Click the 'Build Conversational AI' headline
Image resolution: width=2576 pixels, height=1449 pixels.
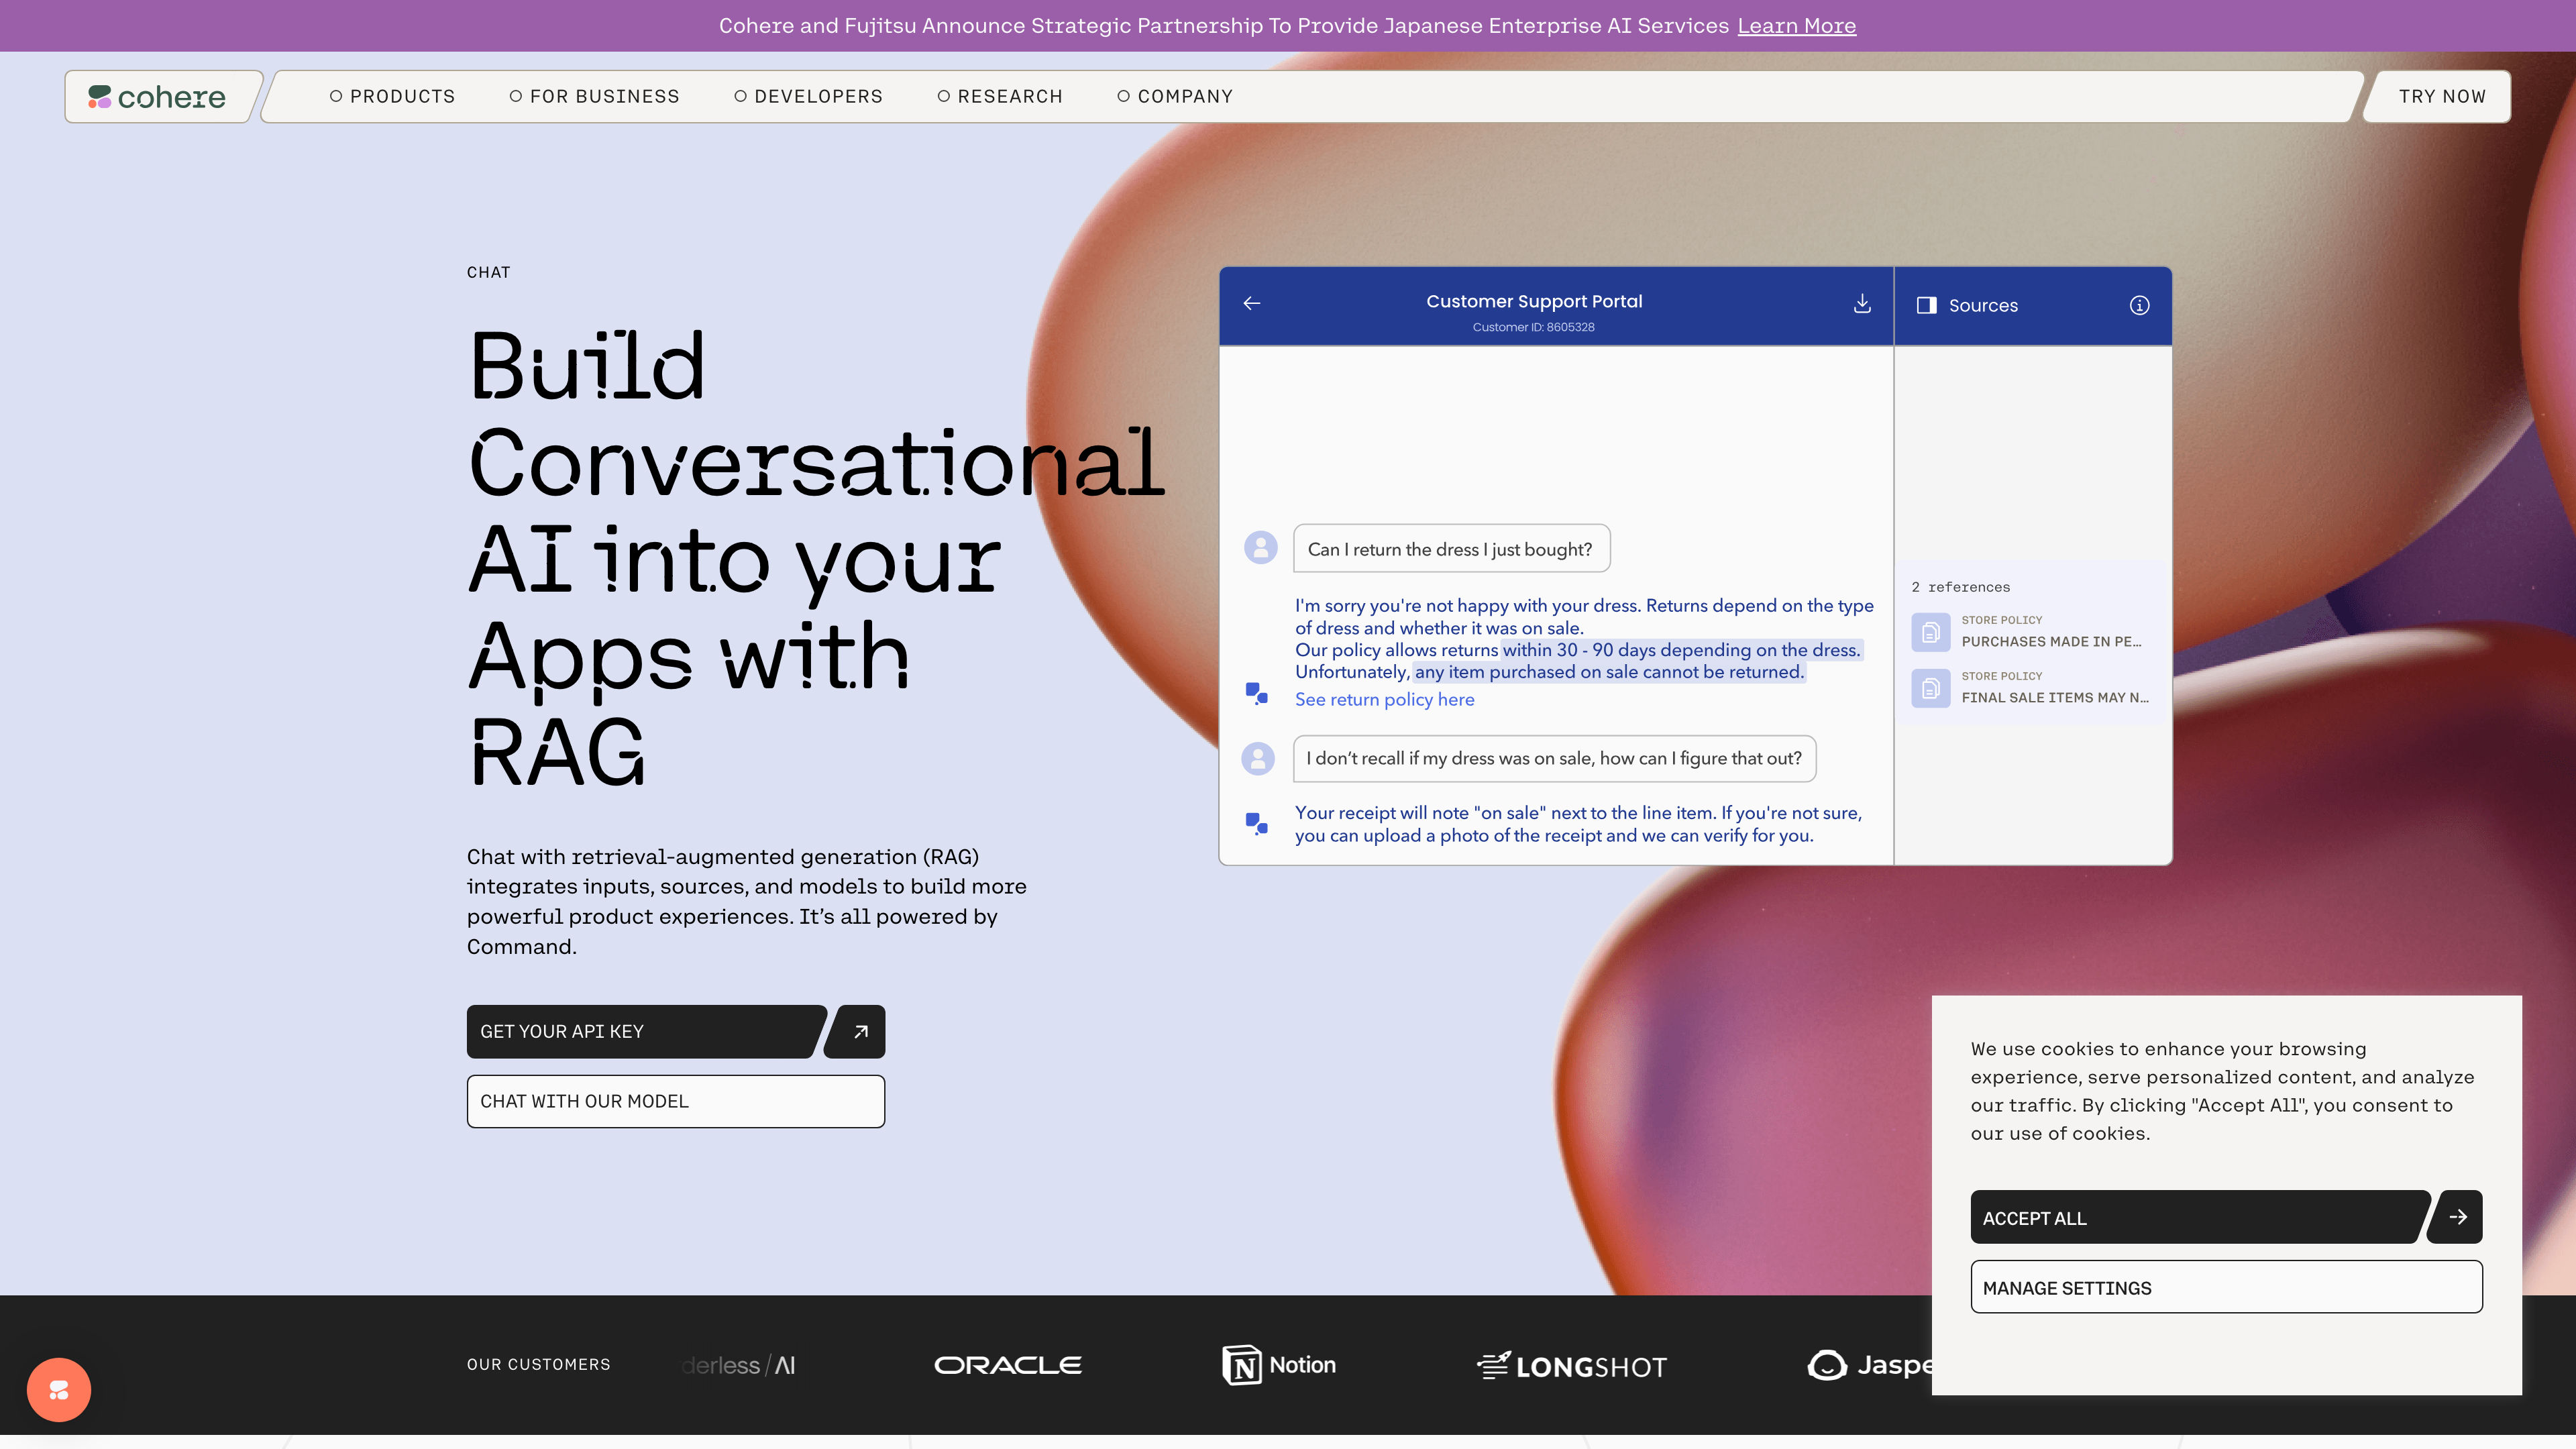(816, 558)
